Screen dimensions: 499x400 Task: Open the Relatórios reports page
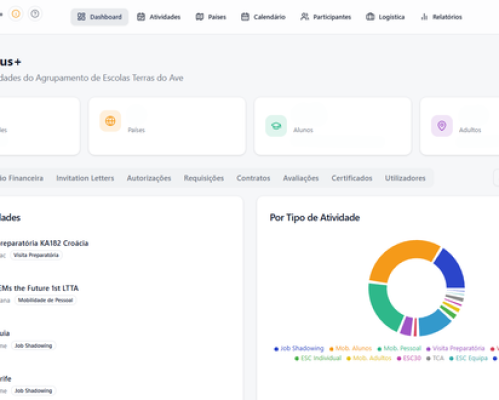click(441, 17)
